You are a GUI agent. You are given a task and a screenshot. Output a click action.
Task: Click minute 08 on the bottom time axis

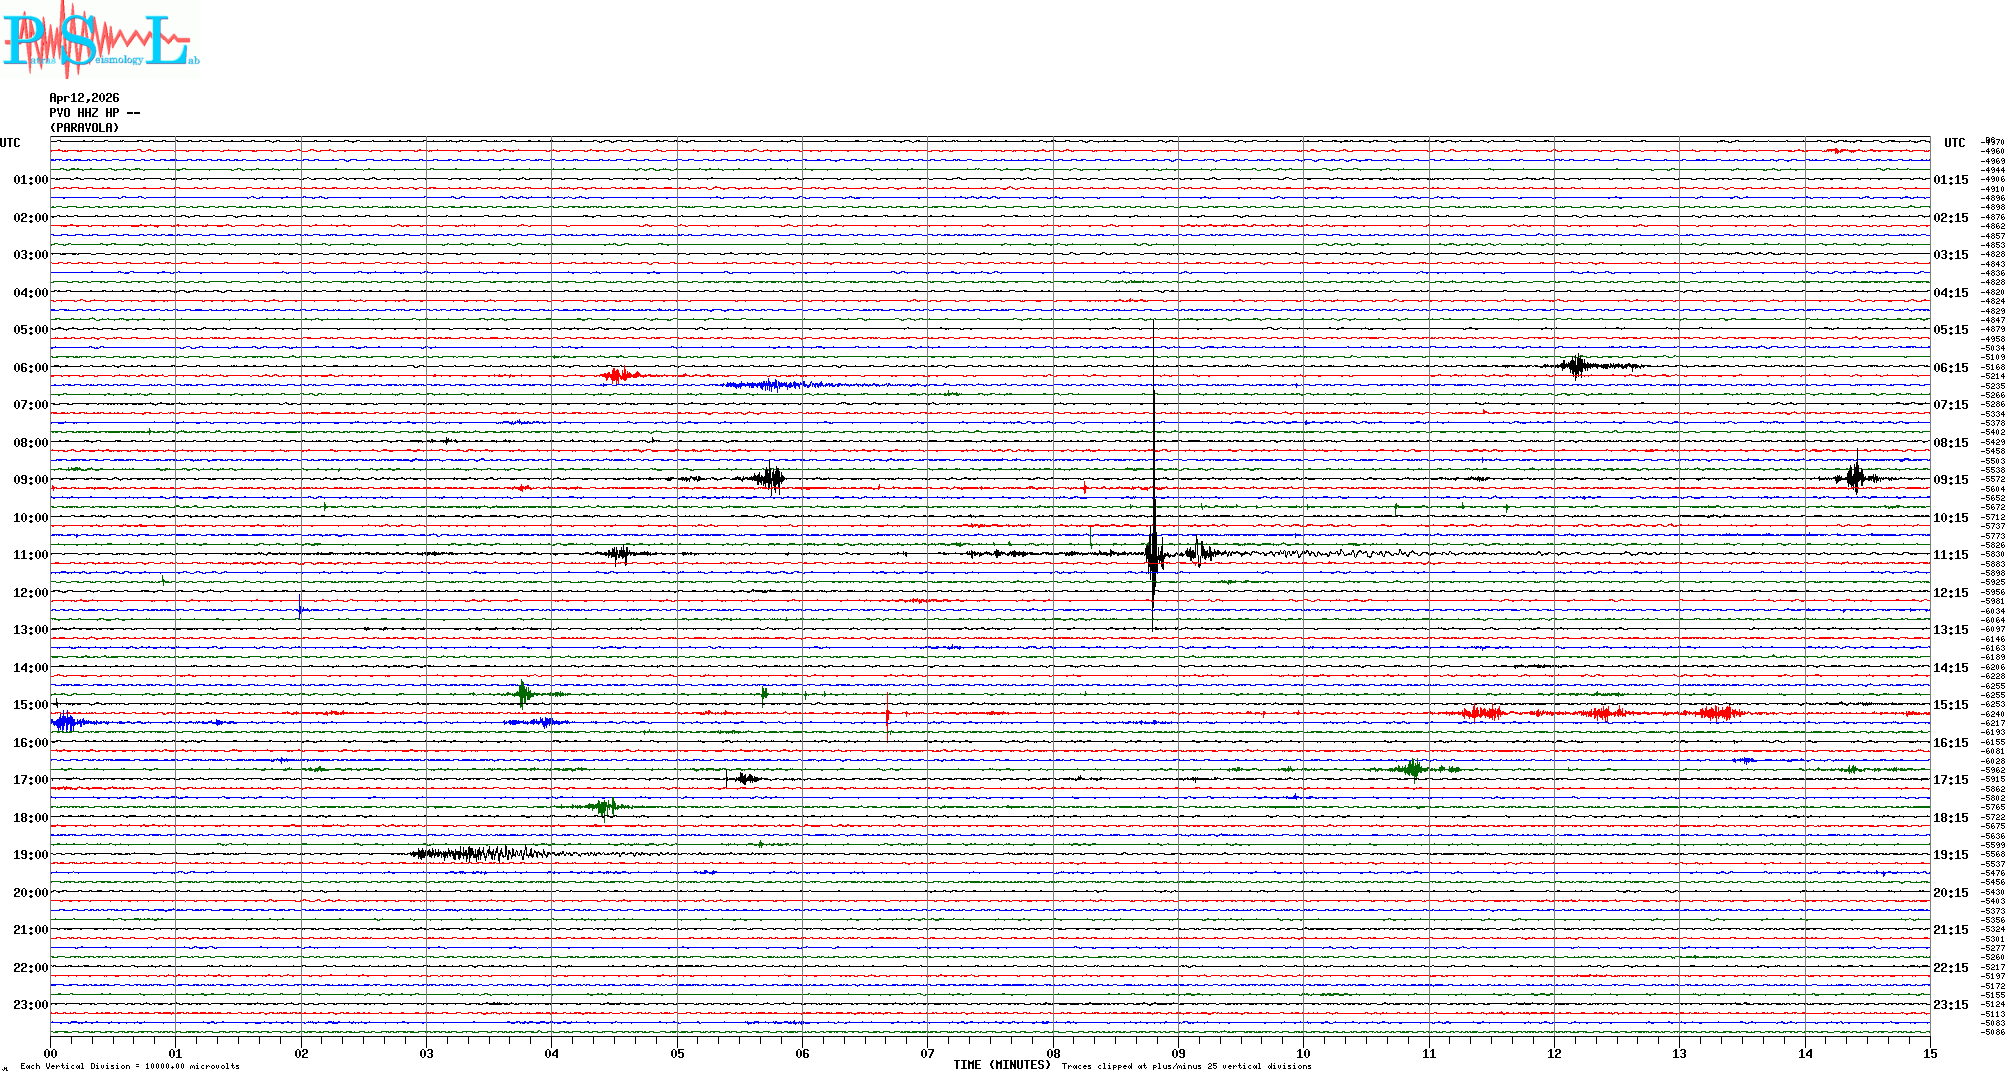pyautogui.click(x=1053, y=1053)
